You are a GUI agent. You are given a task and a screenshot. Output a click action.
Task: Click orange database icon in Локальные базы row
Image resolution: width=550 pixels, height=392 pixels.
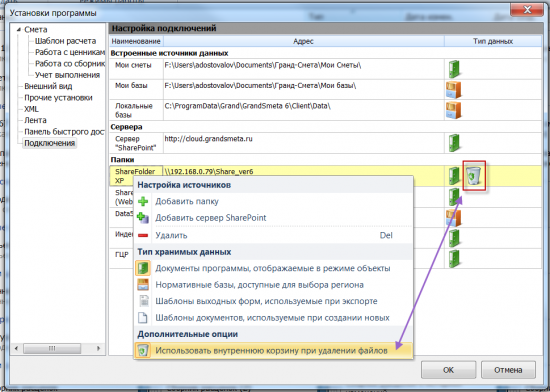[x=453, y=110]
